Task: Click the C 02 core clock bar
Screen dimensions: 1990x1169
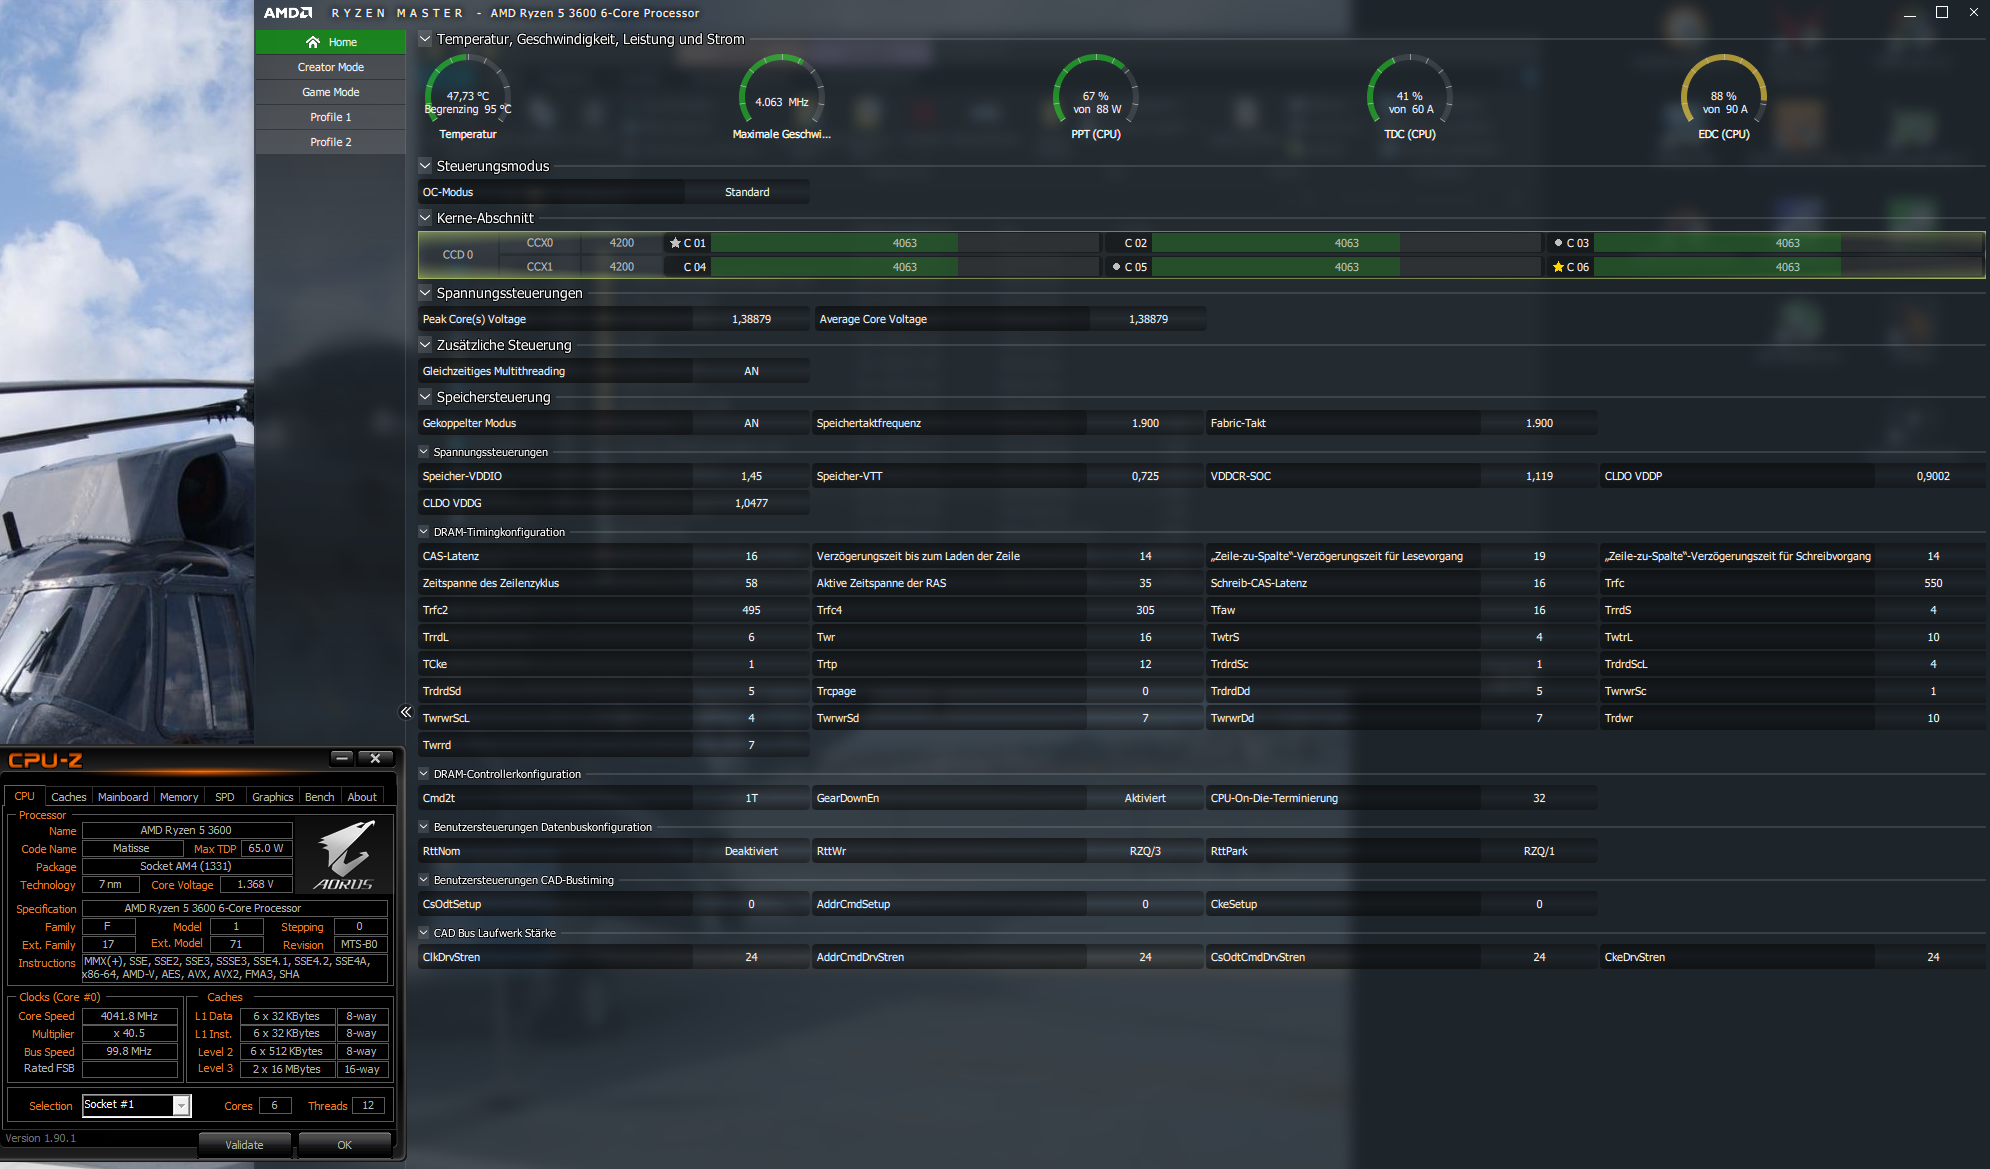Action: [x=1346, y=243]
